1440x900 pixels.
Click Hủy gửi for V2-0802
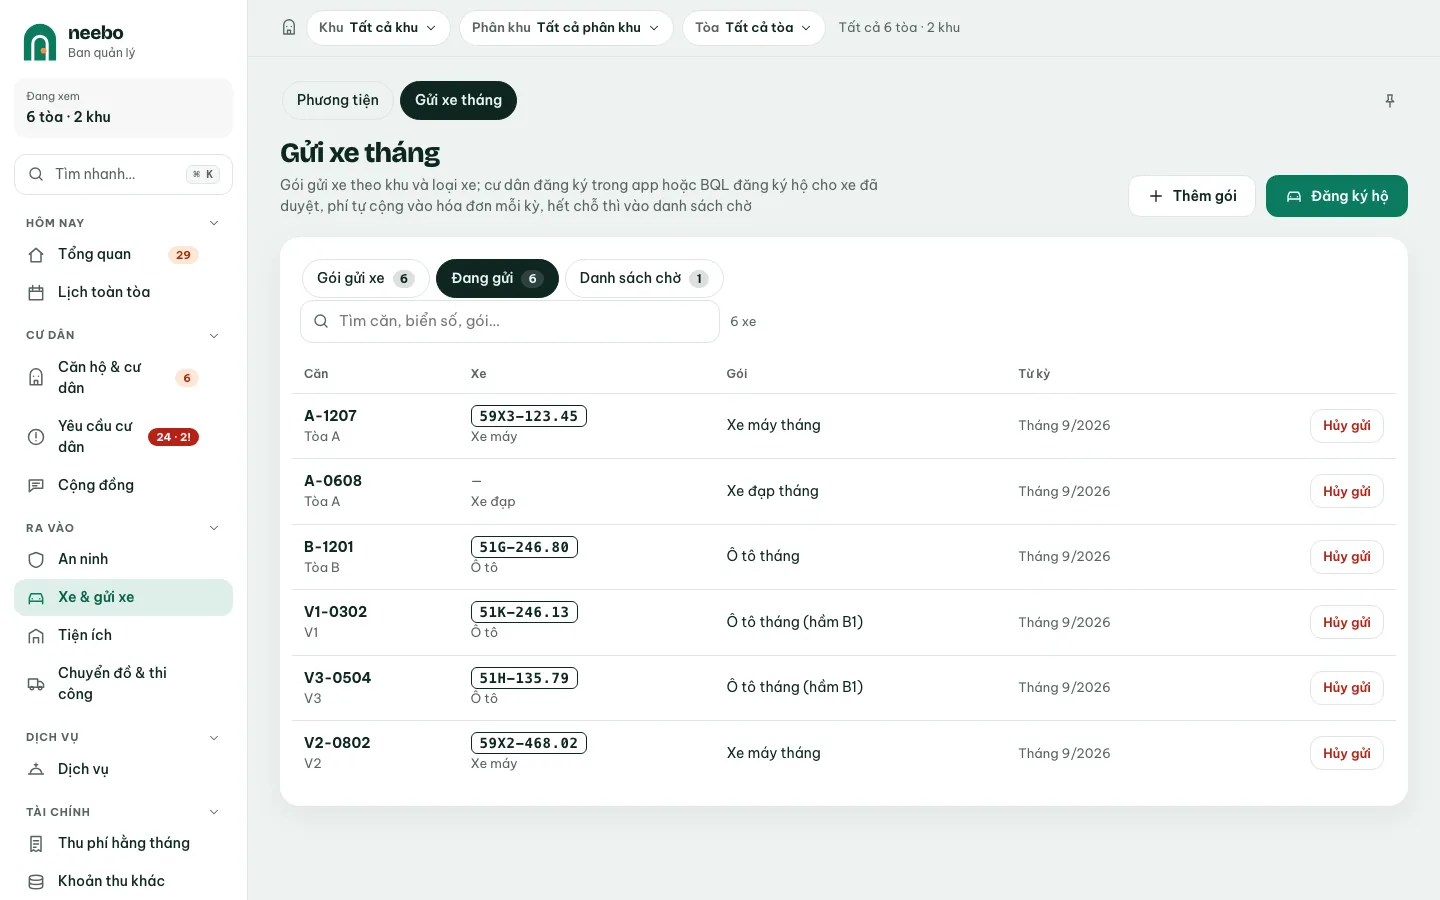pyautogui.click(x=1347, y=754)
